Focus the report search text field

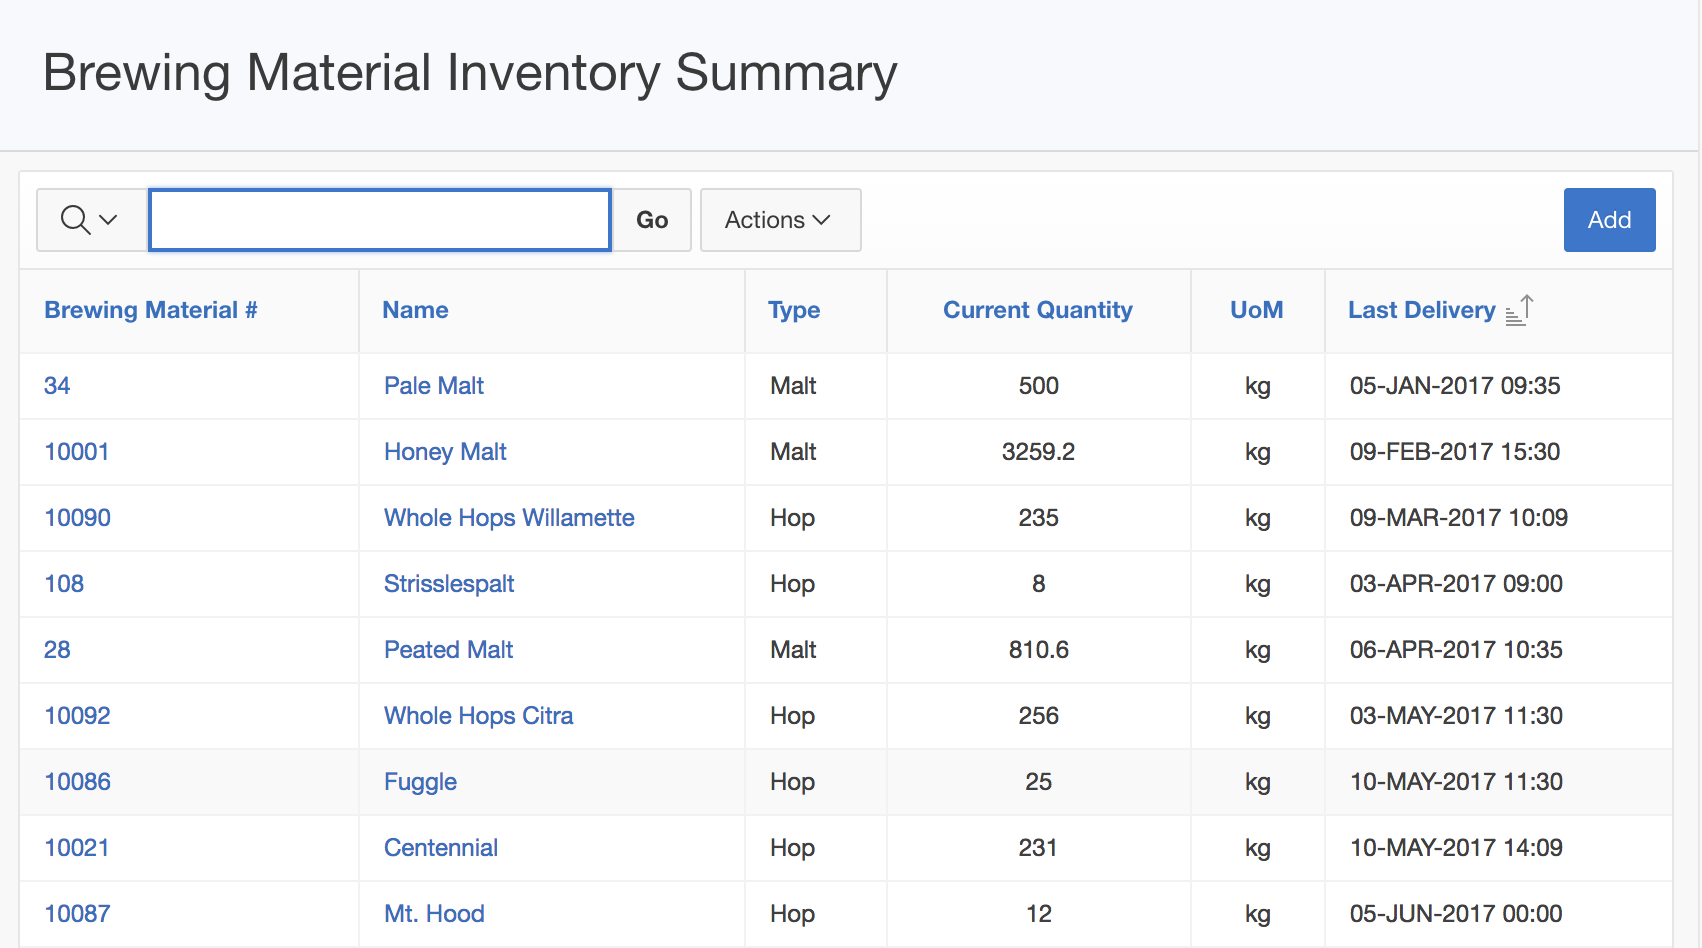pyautogui.click(x=380, y=220)
